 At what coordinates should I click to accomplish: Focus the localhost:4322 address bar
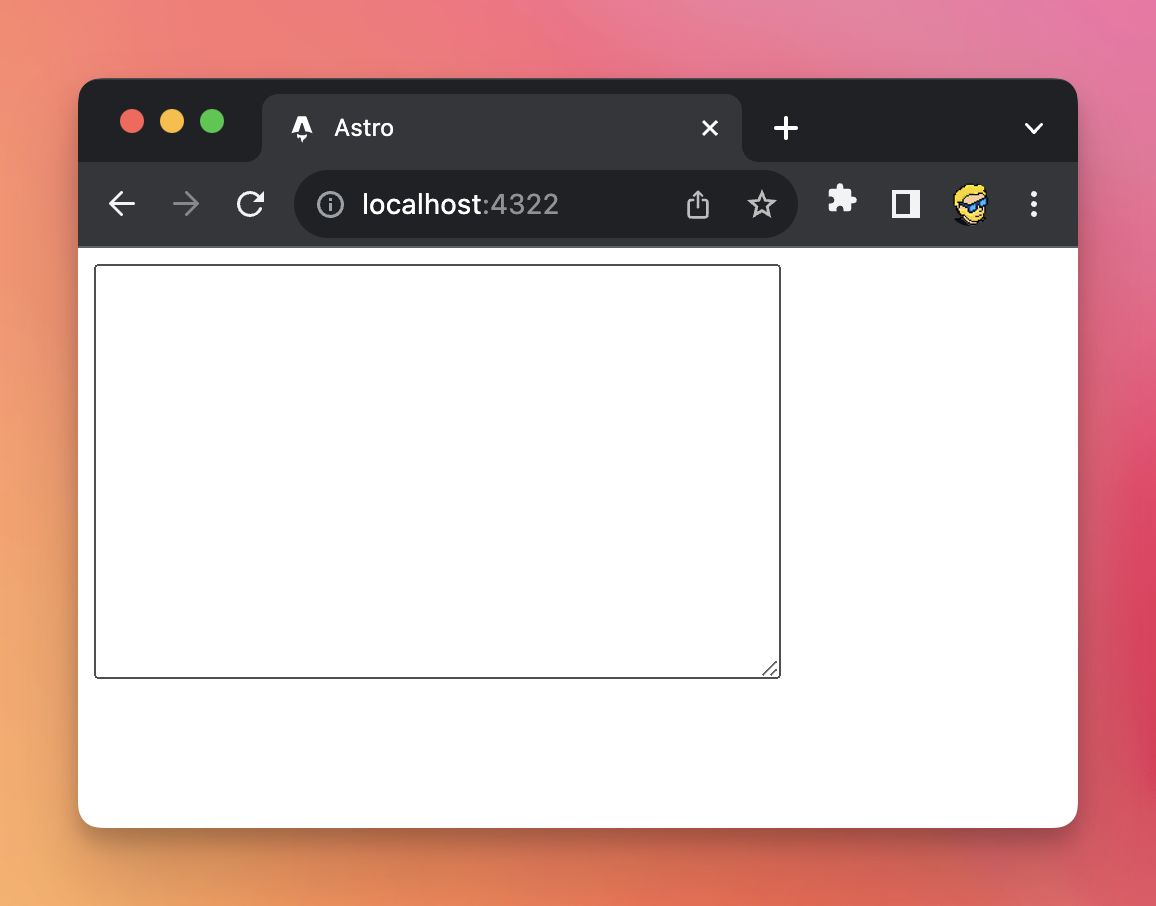tap(500, 205)
